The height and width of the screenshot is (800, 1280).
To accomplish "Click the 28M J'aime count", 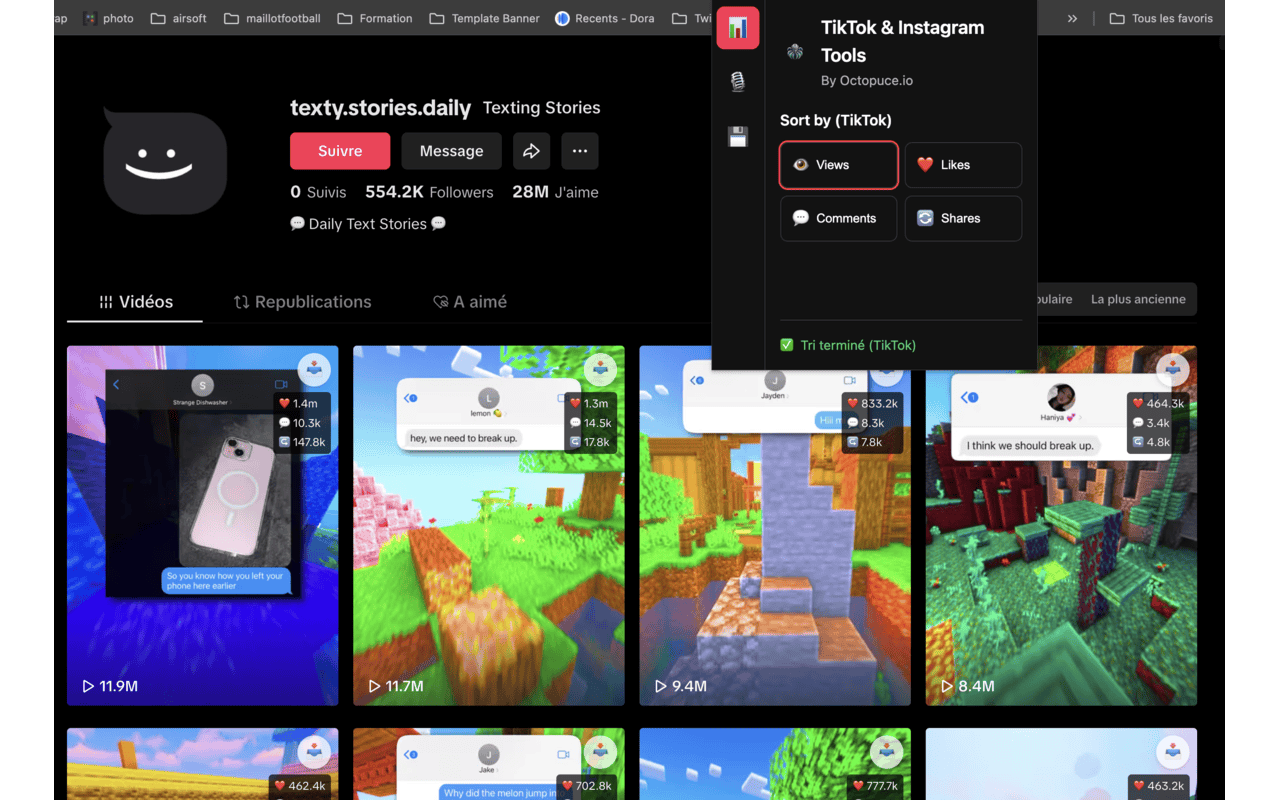I will pos(555,192).
